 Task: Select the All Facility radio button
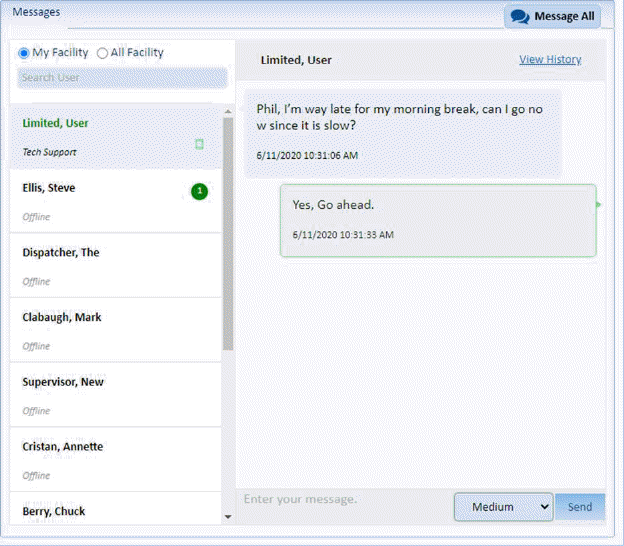pyautogui.click(x=102, y=53)
